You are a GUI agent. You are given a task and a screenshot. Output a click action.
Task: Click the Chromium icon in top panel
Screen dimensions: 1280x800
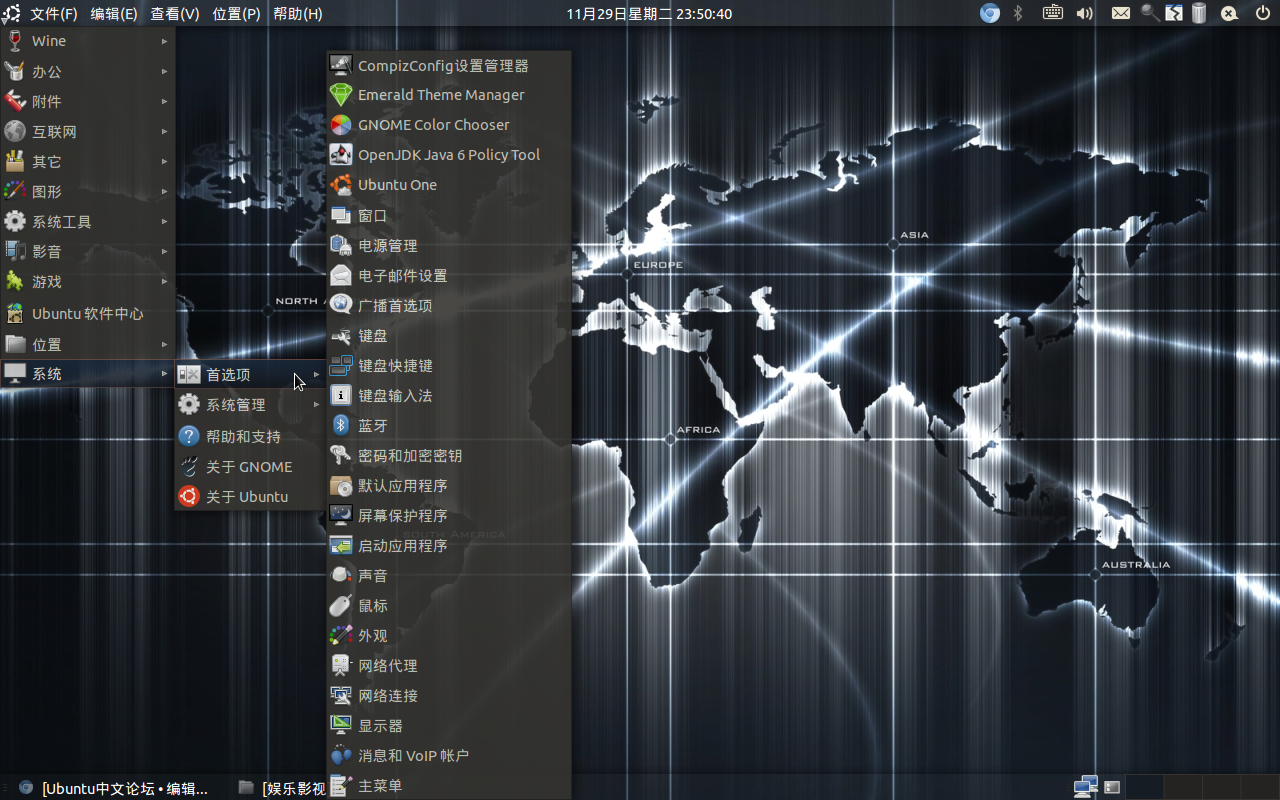click(990, 13)
